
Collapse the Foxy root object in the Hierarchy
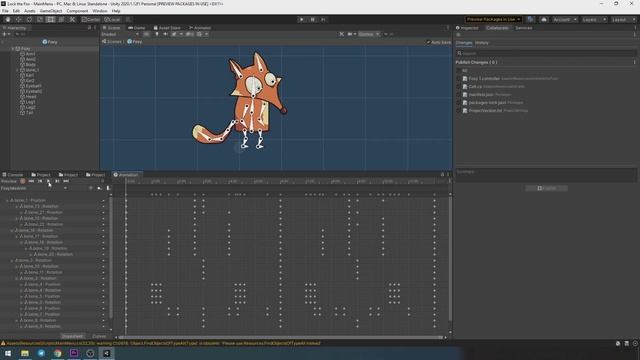click(x=13, y=49)
